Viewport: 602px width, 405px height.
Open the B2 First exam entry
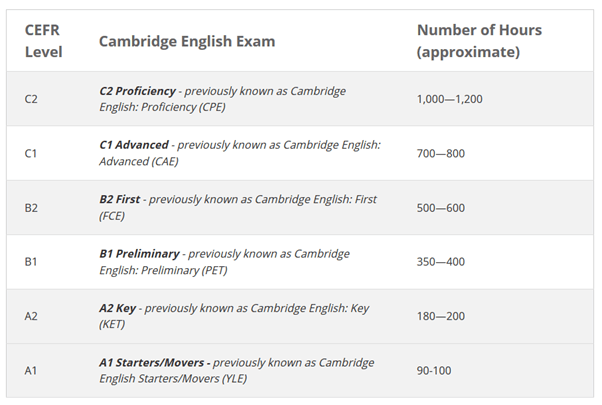[119, 200]
